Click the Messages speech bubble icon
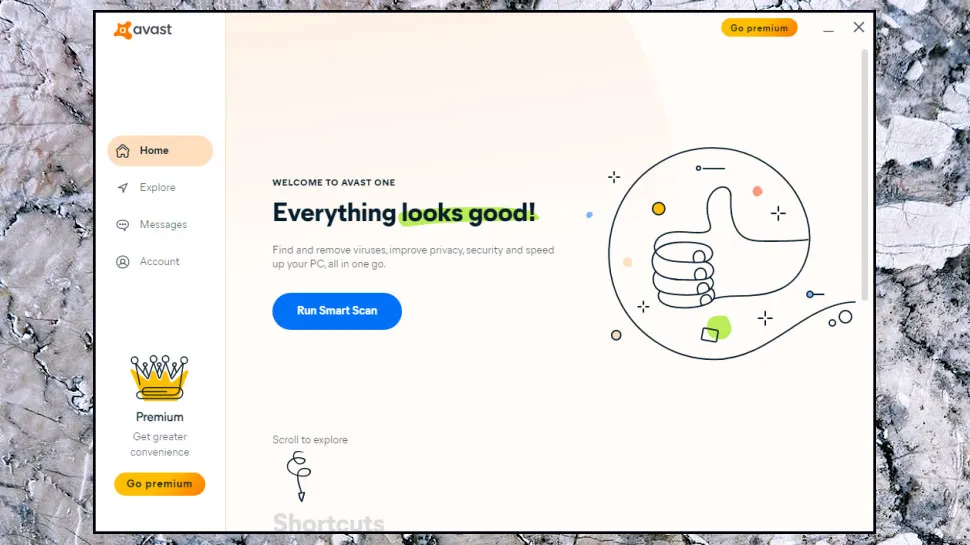This screenshot has height=545, width=970. [x=123, y=225]
